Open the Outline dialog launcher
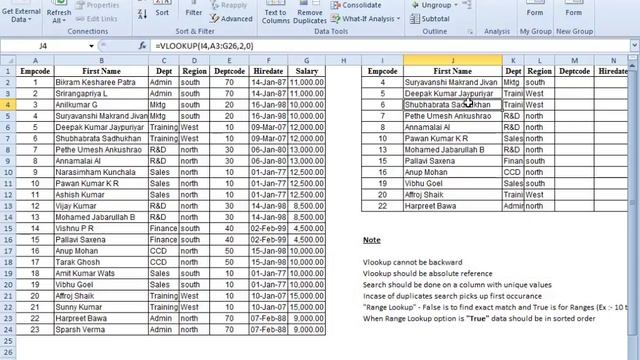Image resolution: width=640 pixels, height=360 pixels. click(470, 31)
